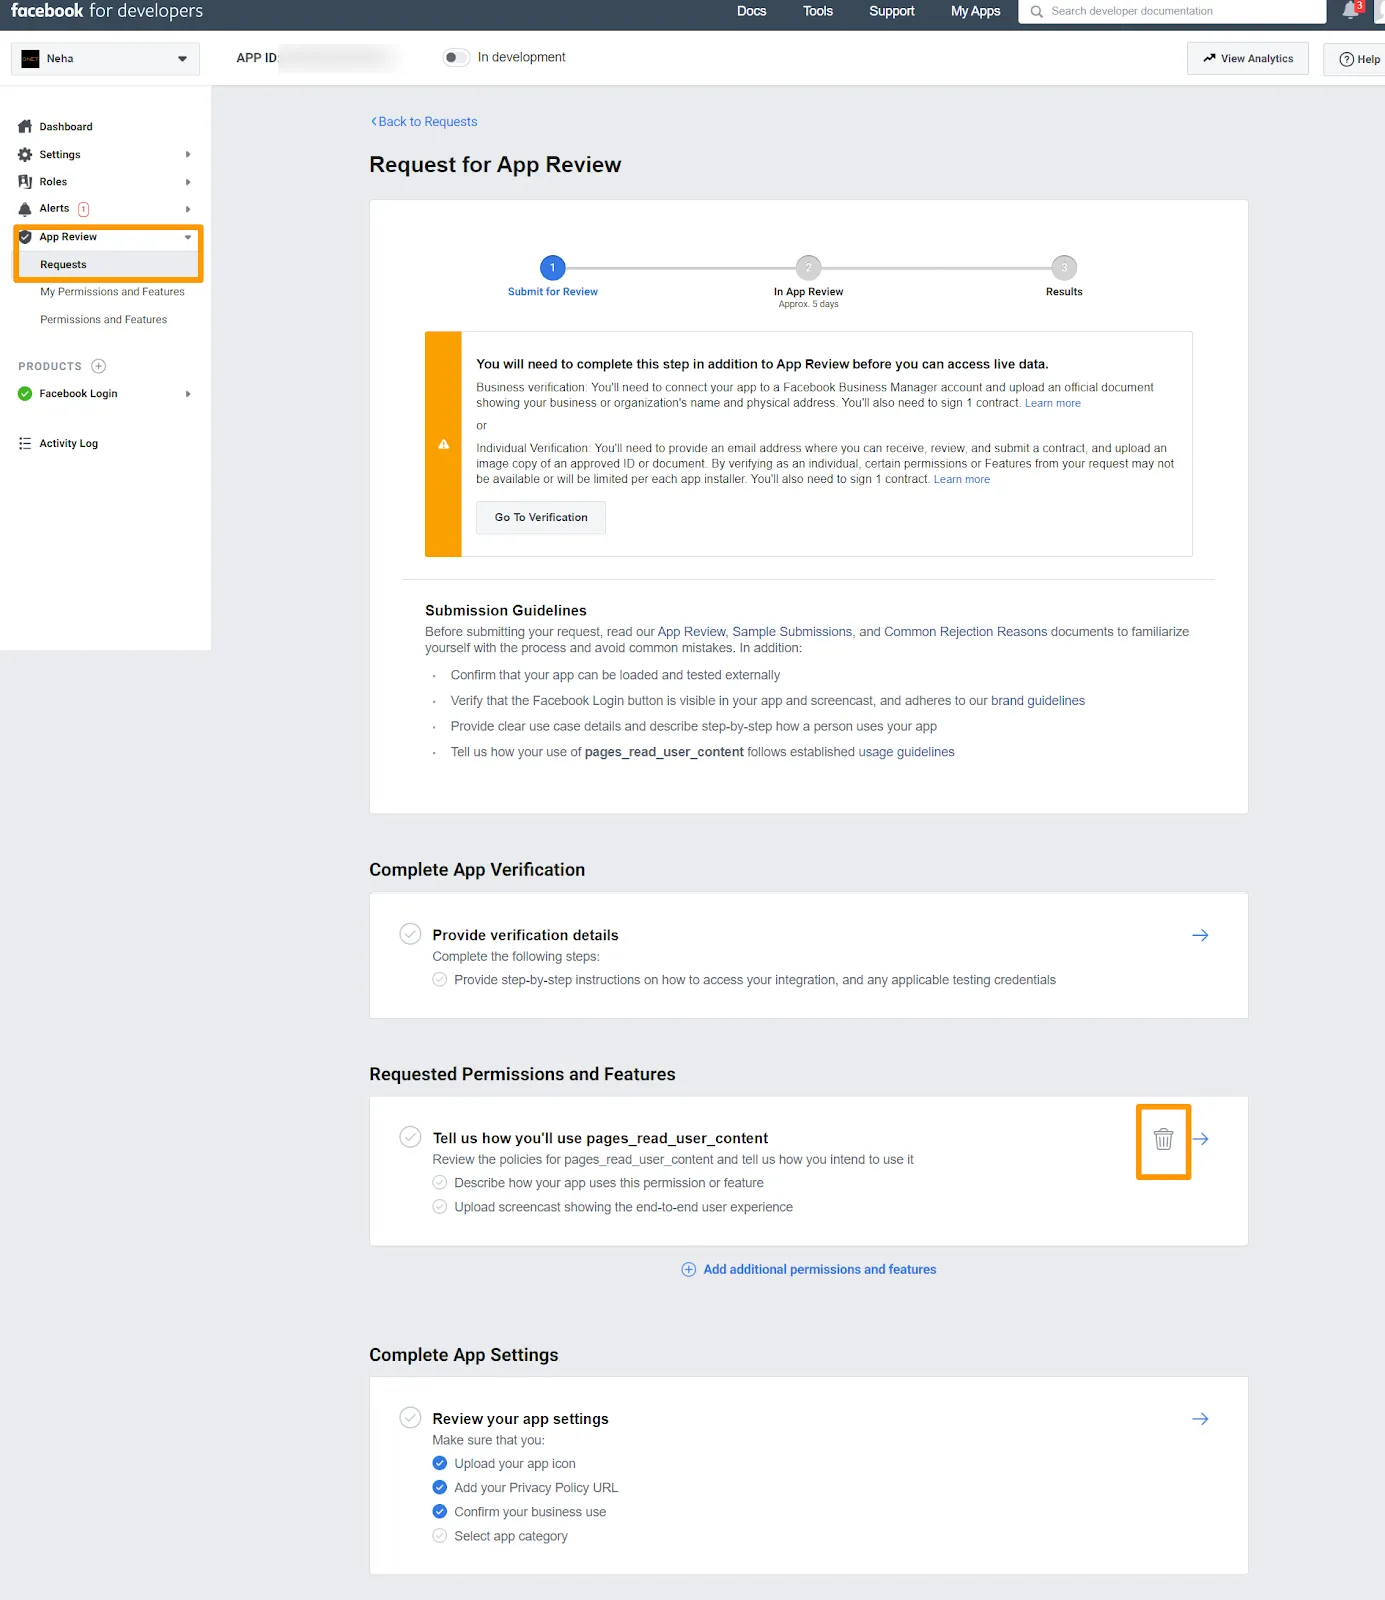This screenshot has width=1385, height=1600.
Task: Click the search magnifier icon
Action: pyautogui.click(x=1037, y=12)
